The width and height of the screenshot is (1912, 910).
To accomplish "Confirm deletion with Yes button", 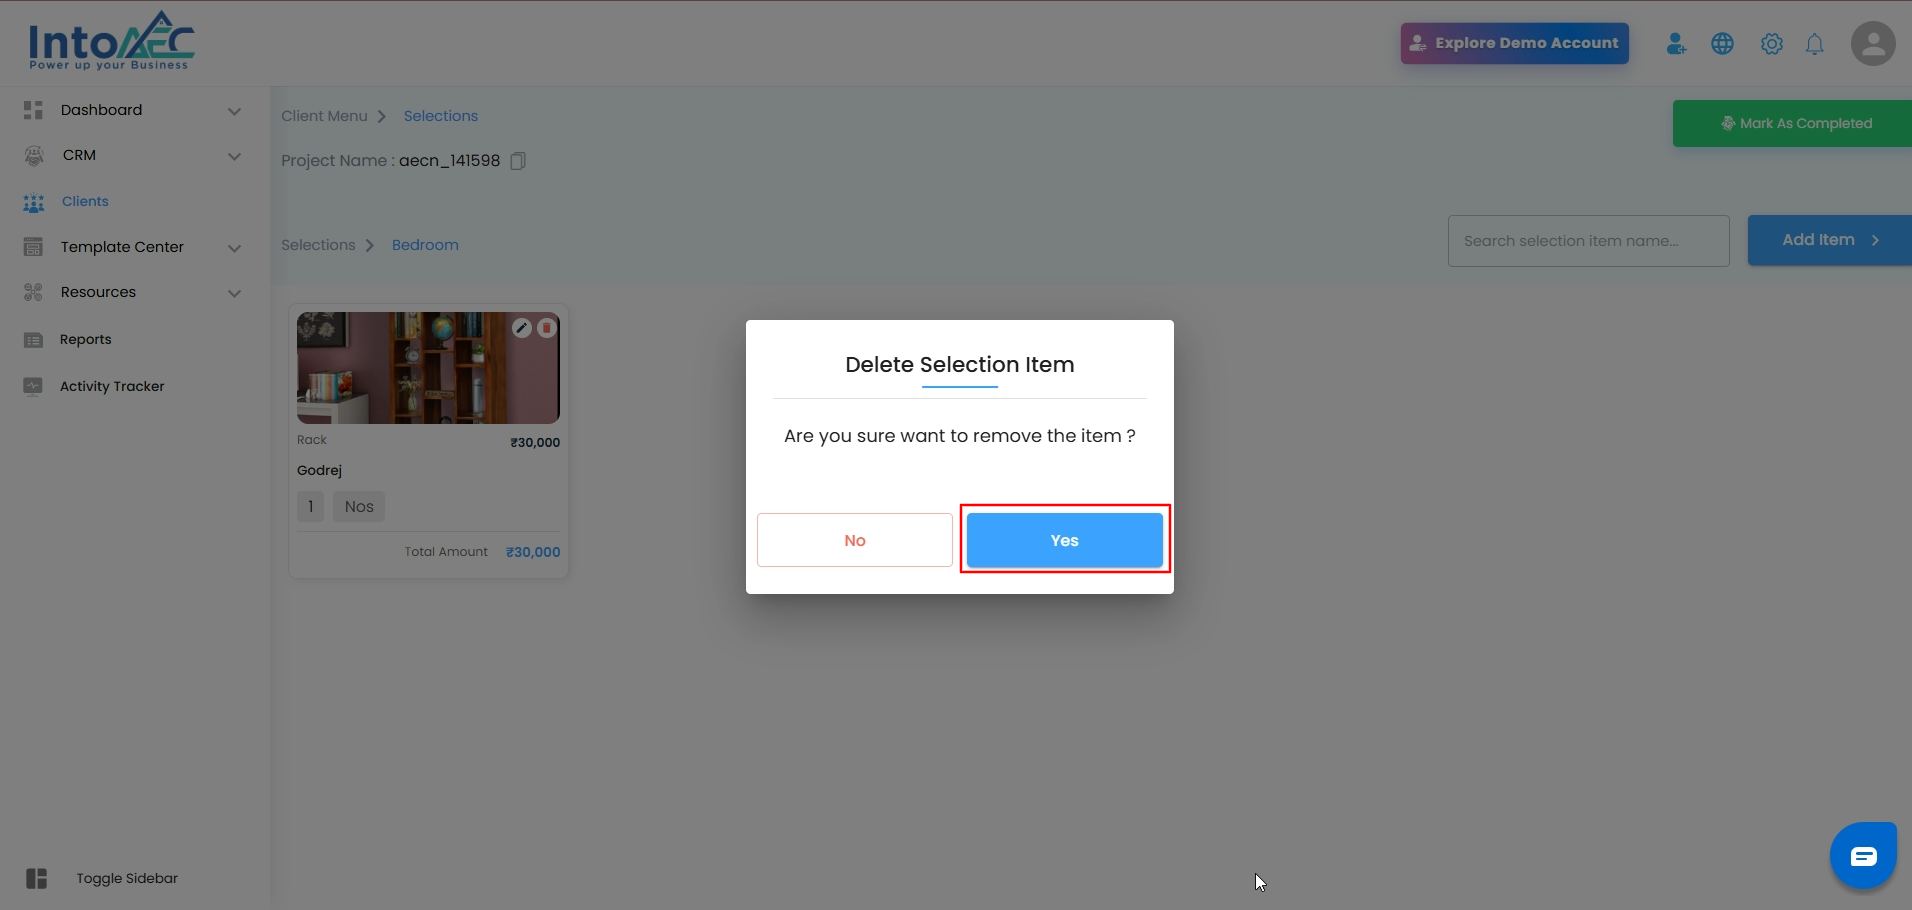I will [x=1064, y=540].
